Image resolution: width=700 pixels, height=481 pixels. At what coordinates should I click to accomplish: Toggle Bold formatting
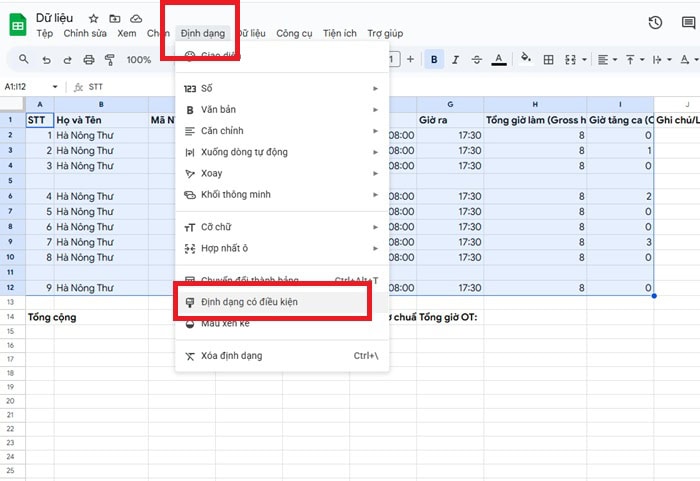pyautogui.click(x=435, y=60)
